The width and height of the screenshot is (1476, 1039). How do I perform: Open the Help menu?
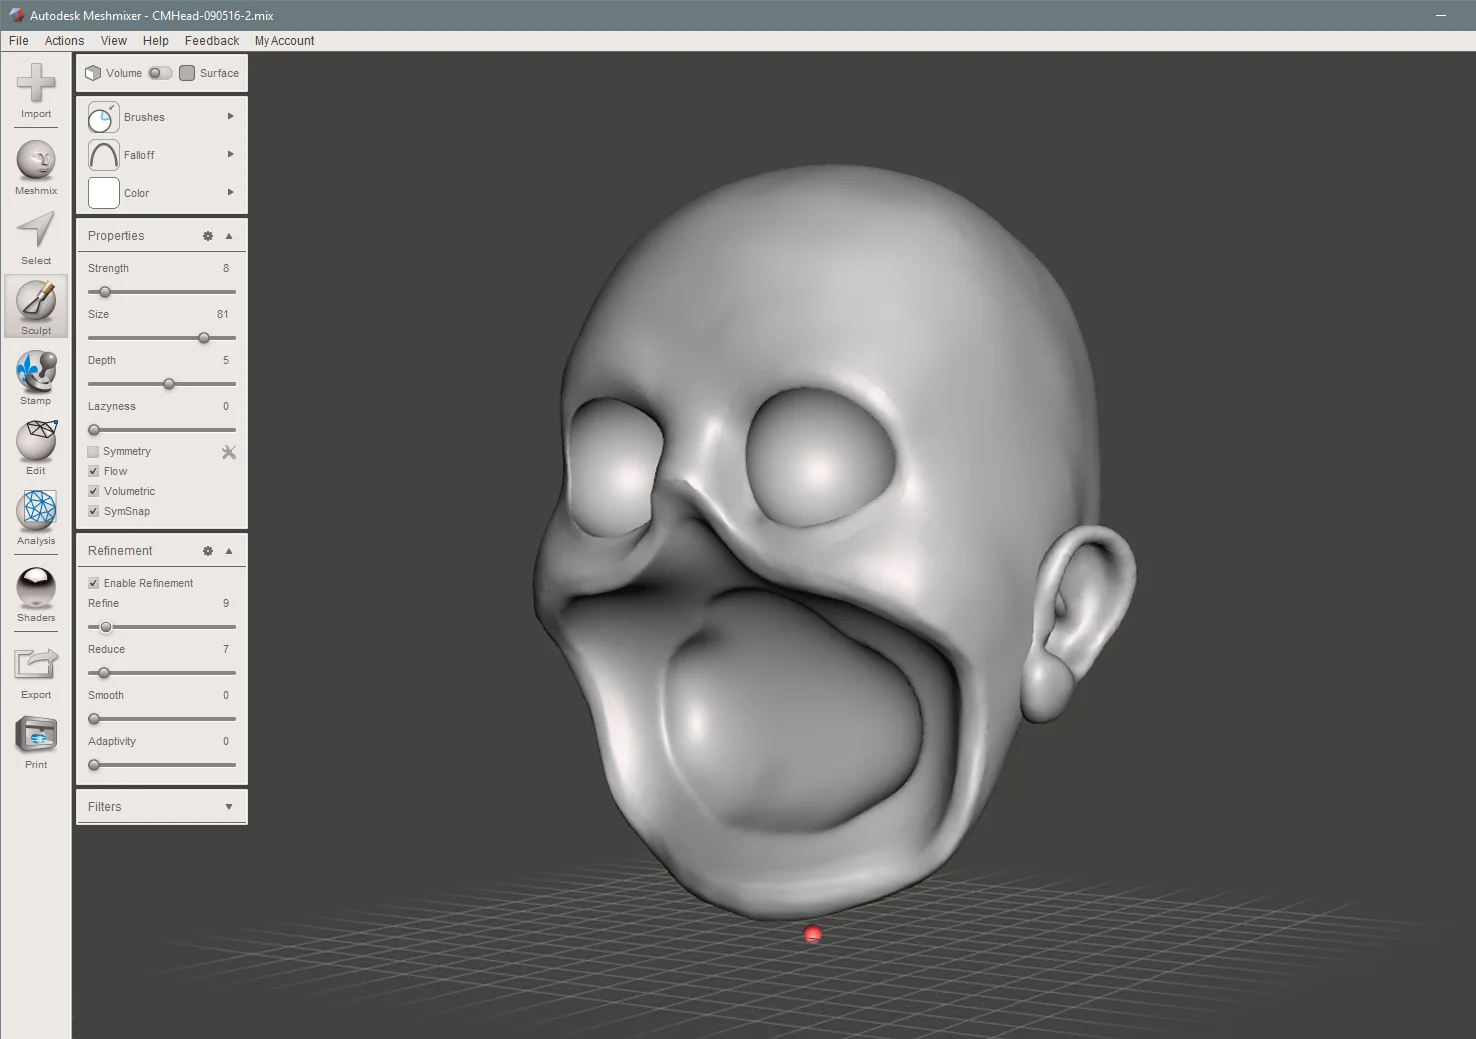(x=156, y=41)
